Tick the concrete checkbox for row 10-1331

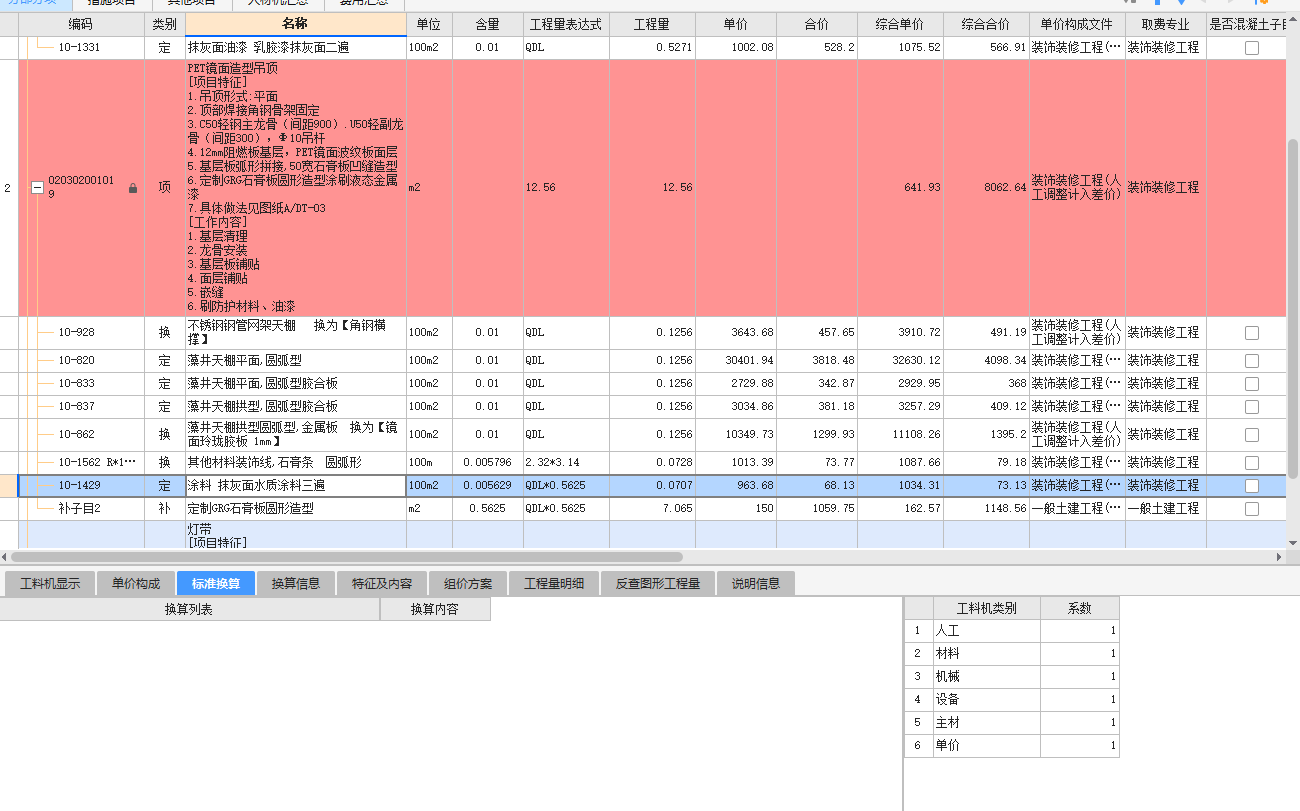pyautogui.click(x=1251, y=48)
